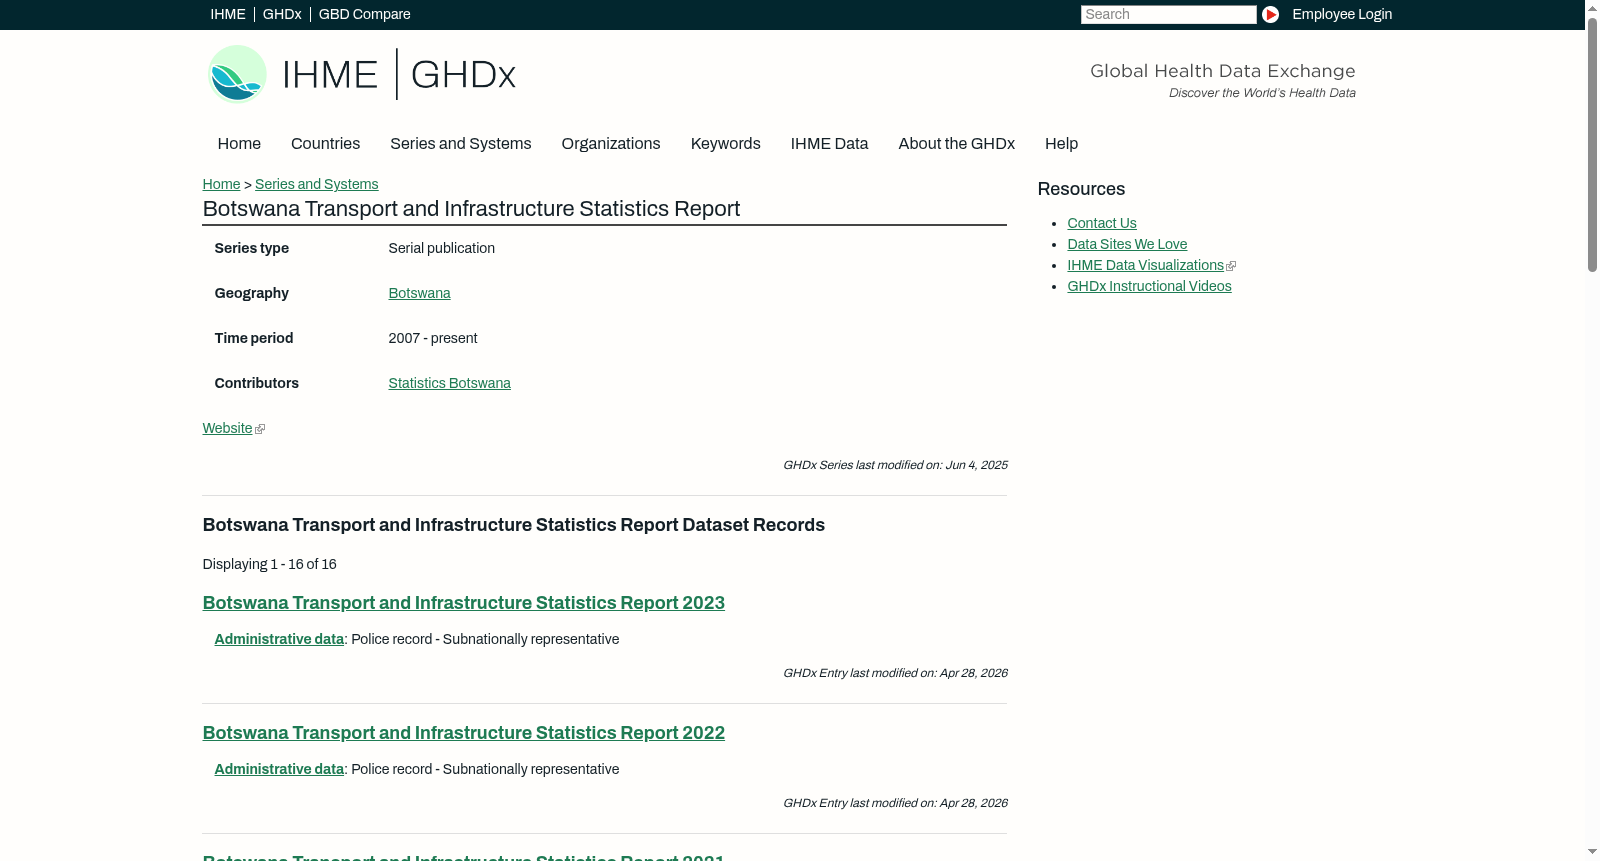Open GBD Compare in top bar
The image size is (1600, 861).
pyautogui.click(x=364, y=14)
